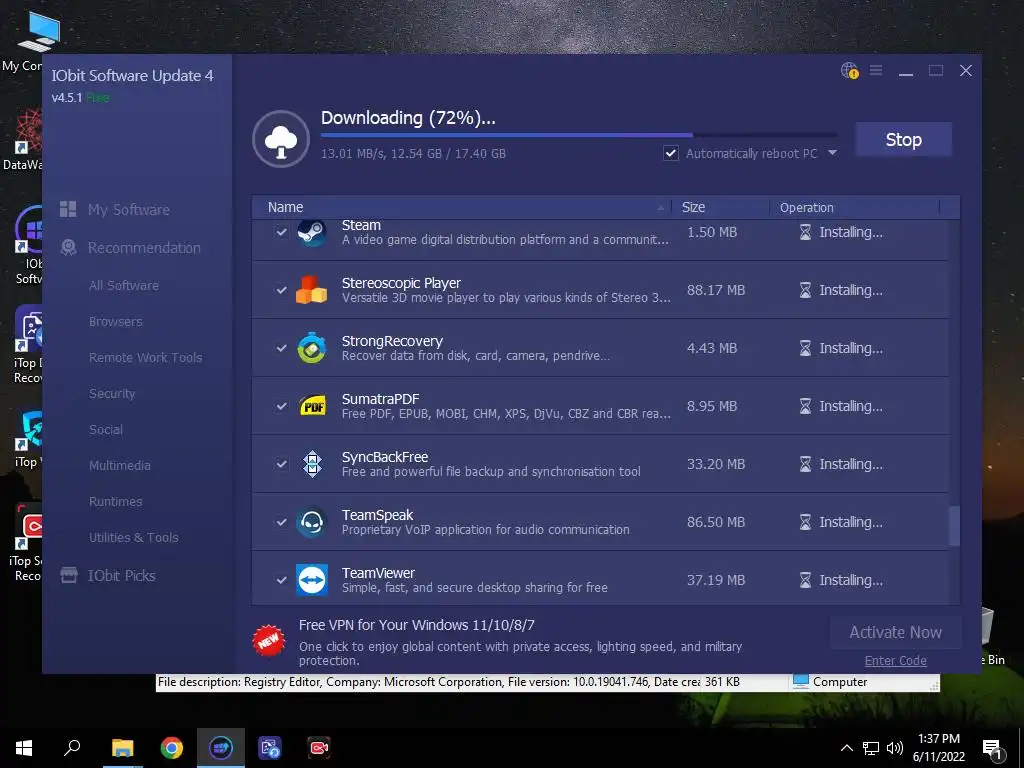Click the Stereoscopic Player cube icon
Image resolution: width=1024 pixels, height=768 pixels.
(312, 290)
